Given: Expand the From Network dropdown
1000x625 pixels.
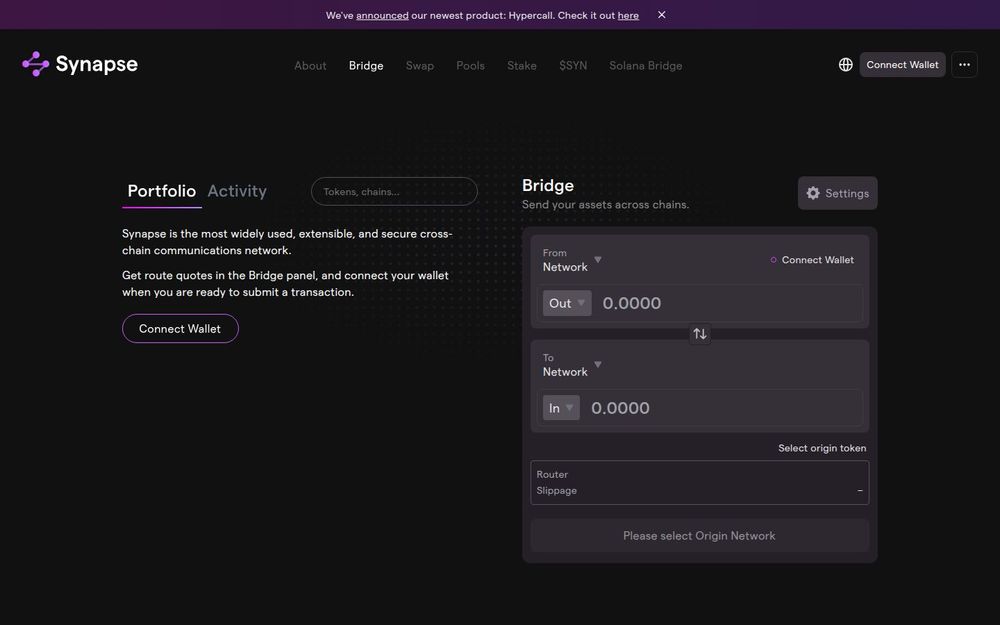Looking at the screenshot, I should [x=571, y=260].
